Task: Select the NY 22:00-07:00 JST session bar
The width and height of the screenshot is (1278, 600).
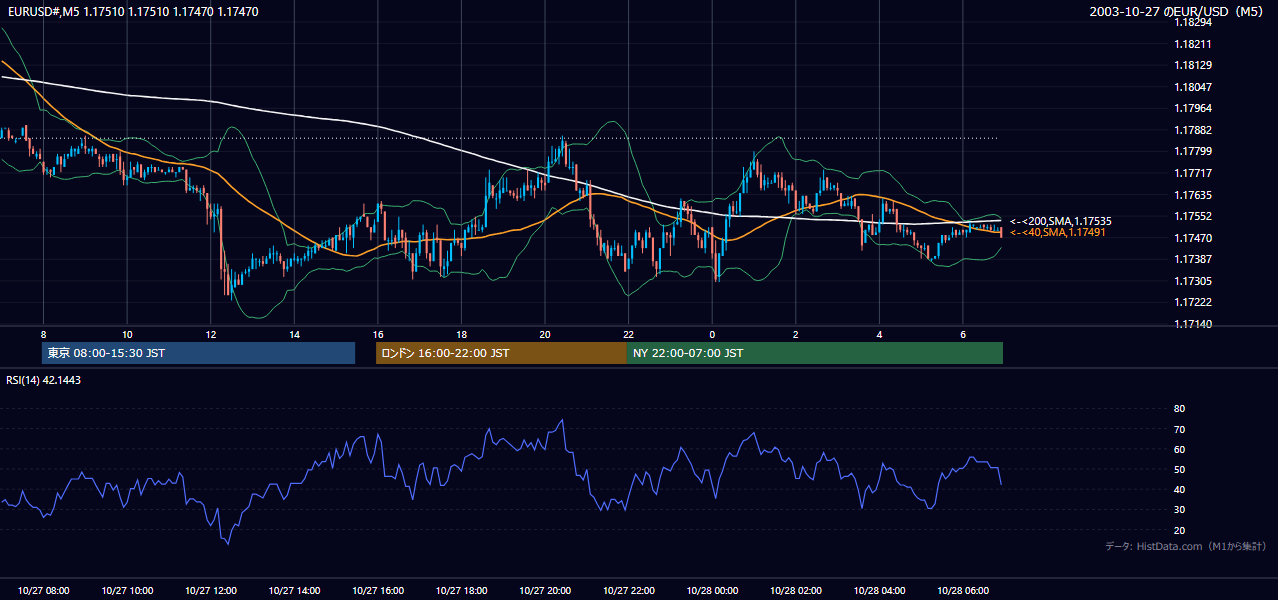Action: (x=815, y=353)
